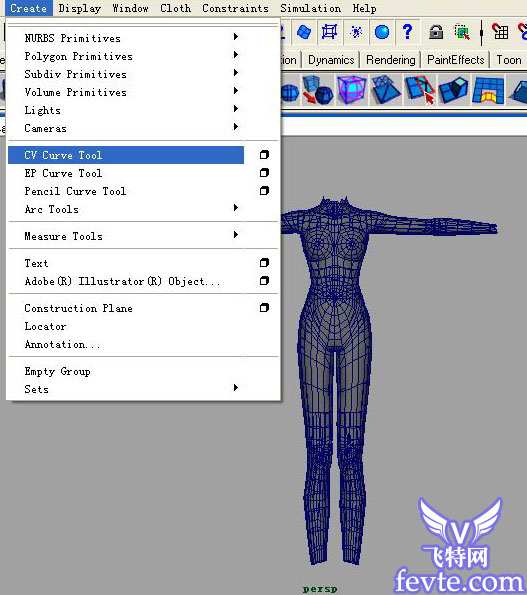Expand the Measure Tools submenu arrow
The image size is (527, 595).
point(236,235)
